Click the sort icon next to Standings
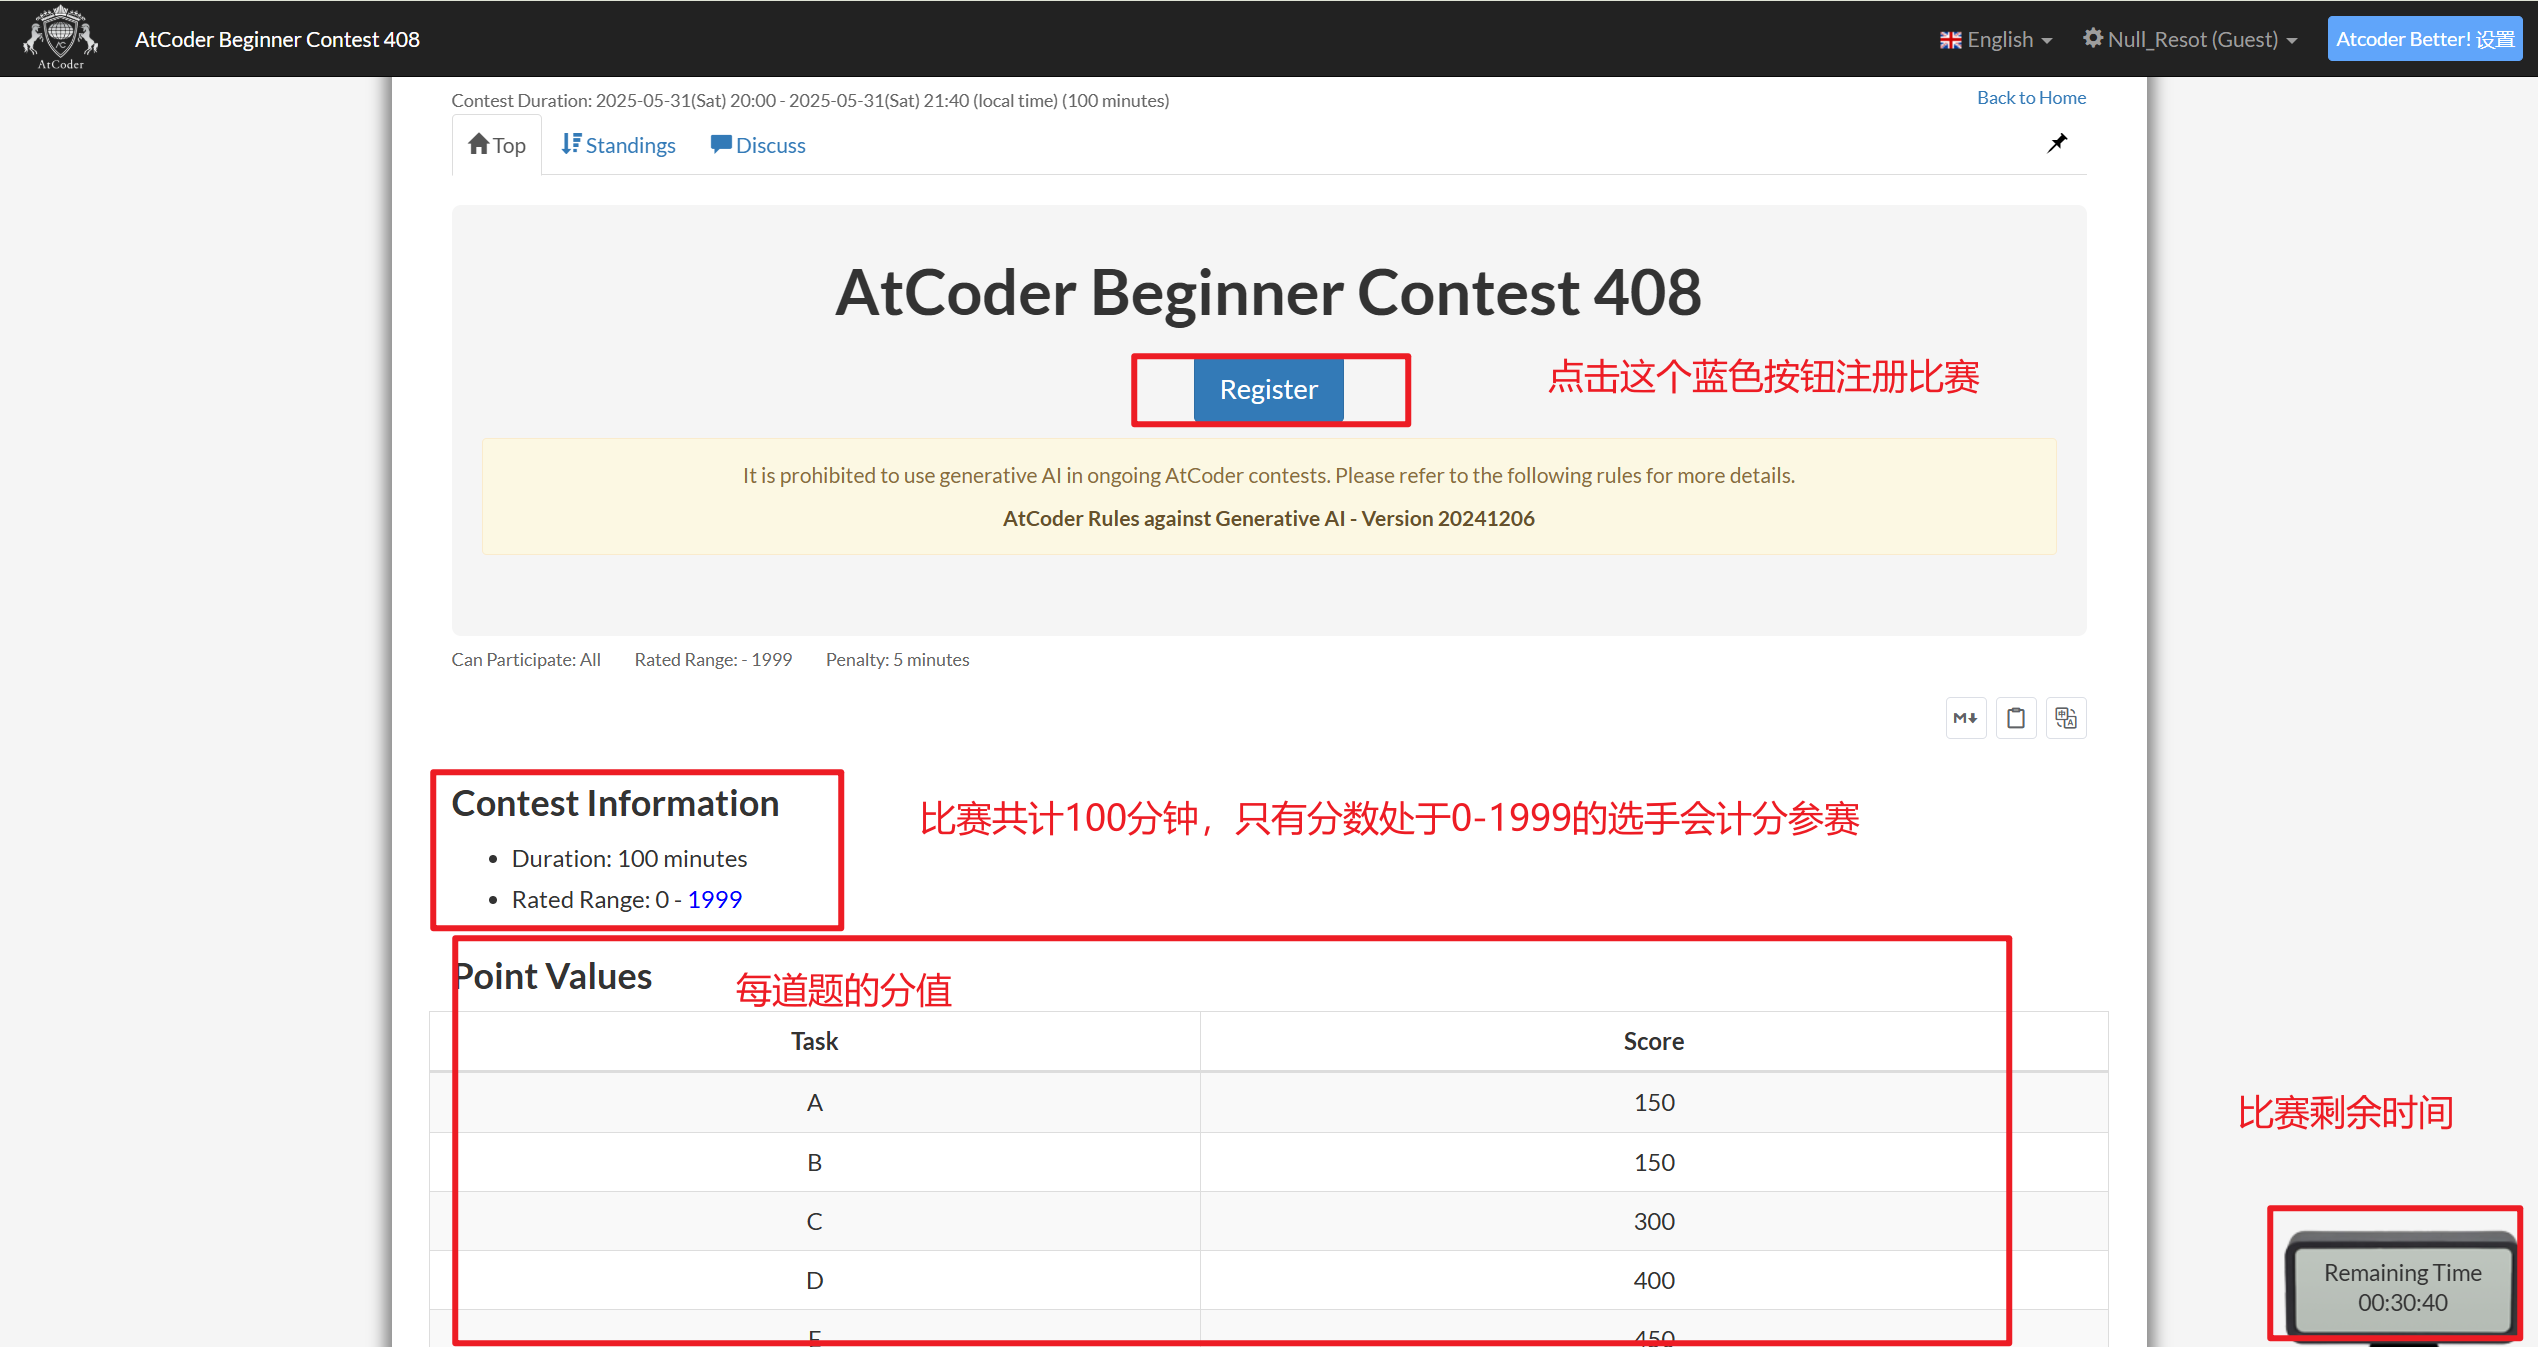 tap(571, 143)
